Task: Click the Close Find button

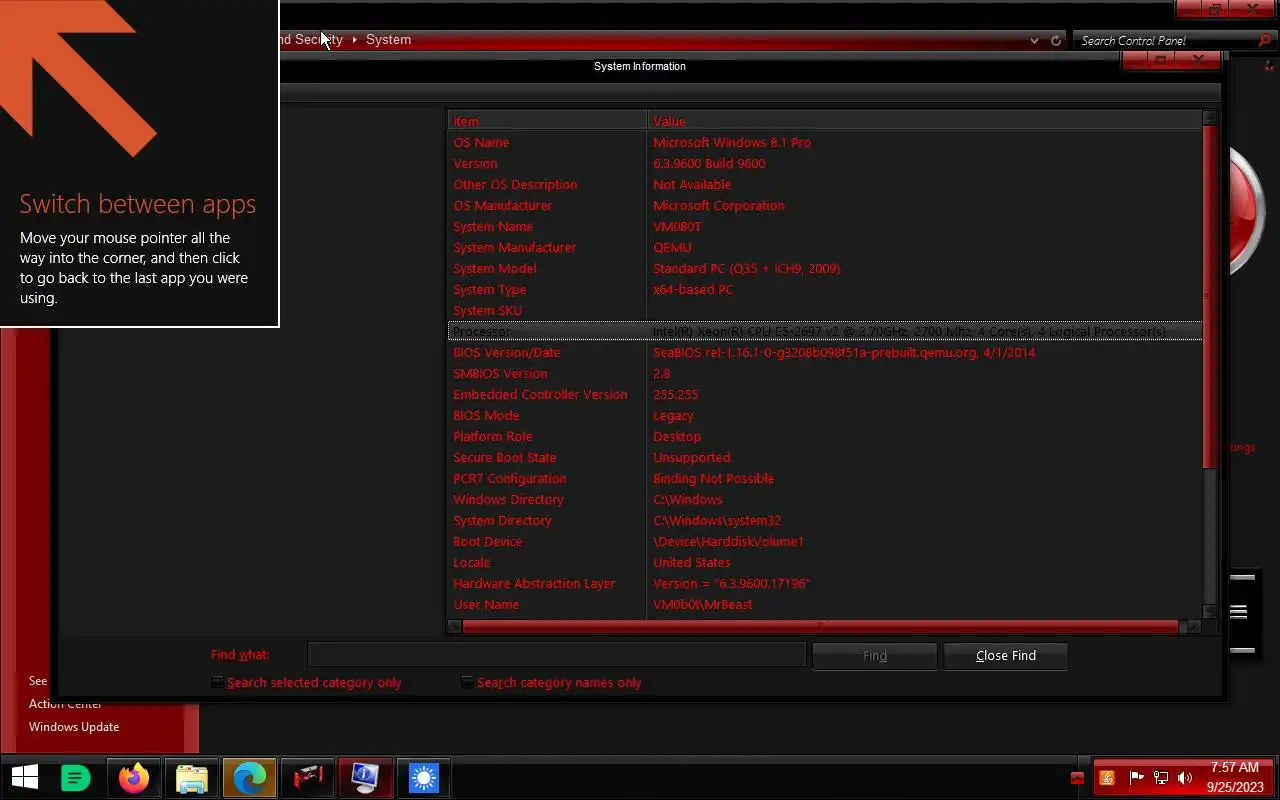Action: [1005, 655]
